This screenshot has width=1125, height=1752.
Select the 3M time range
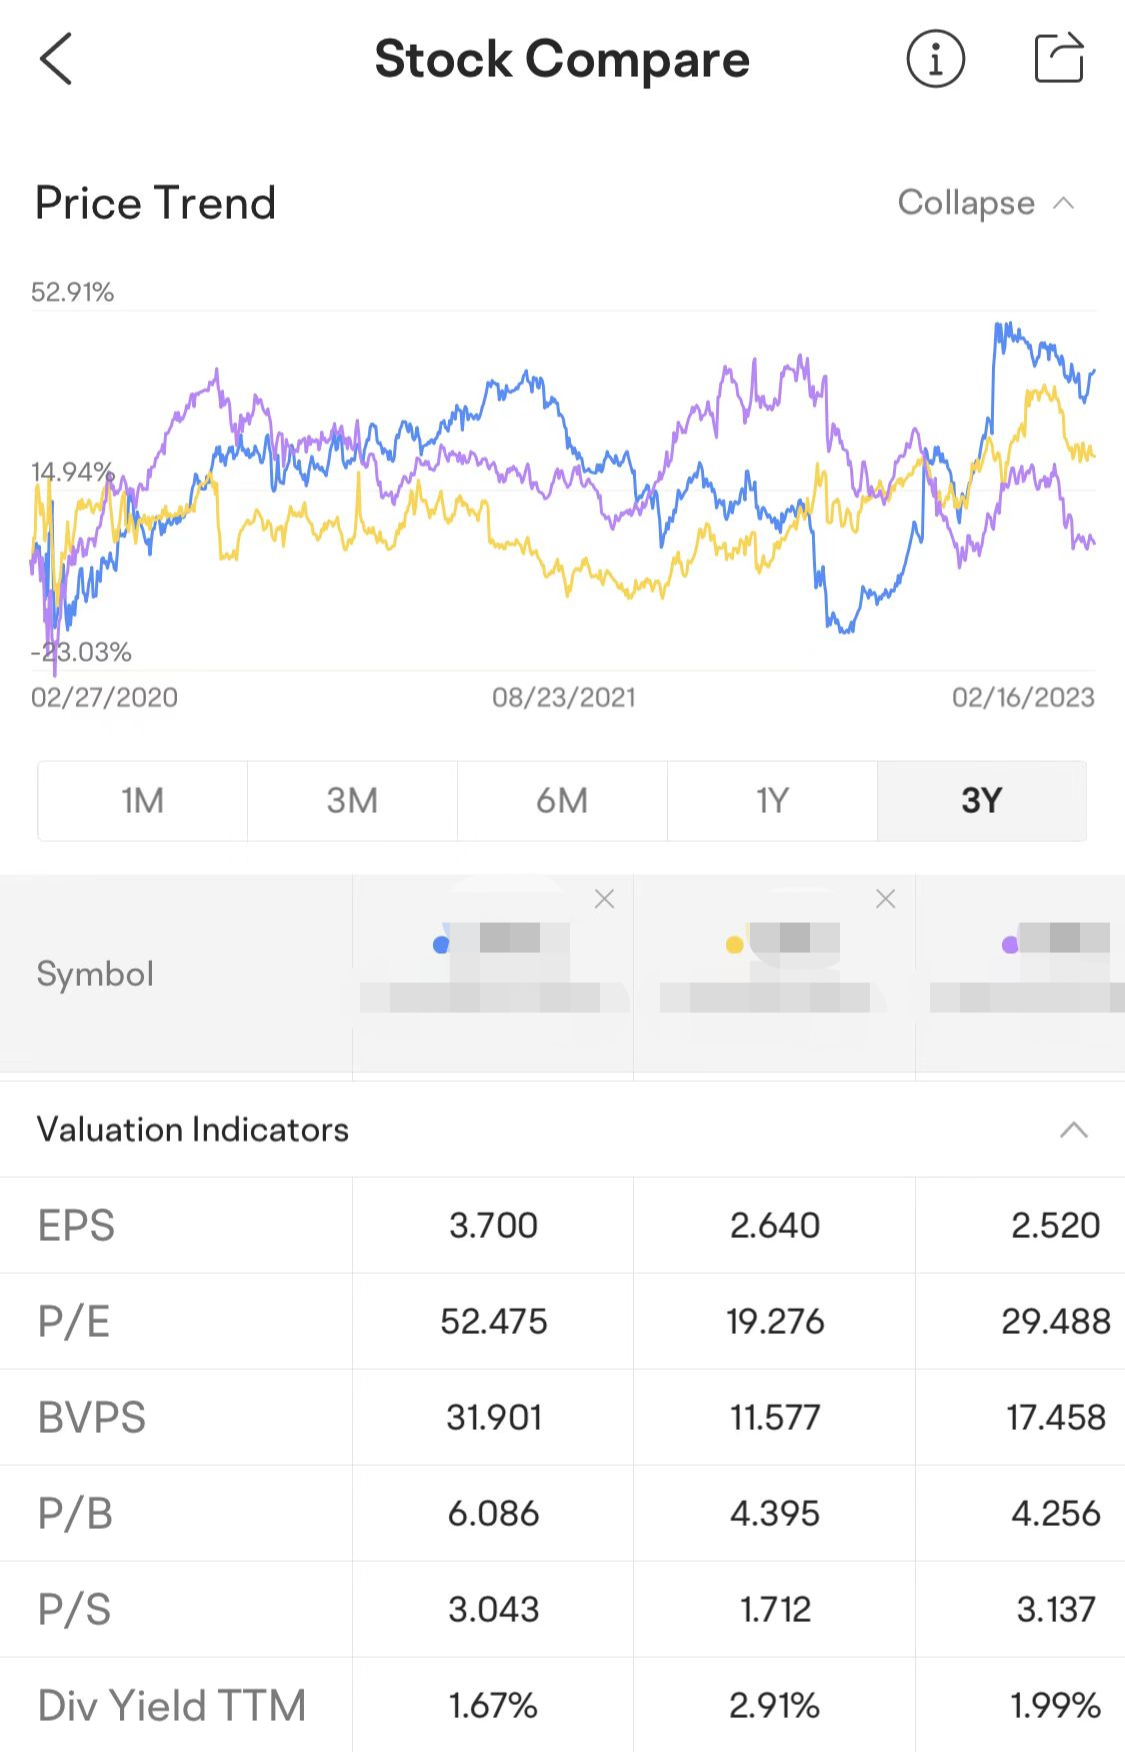coord(352,801)
